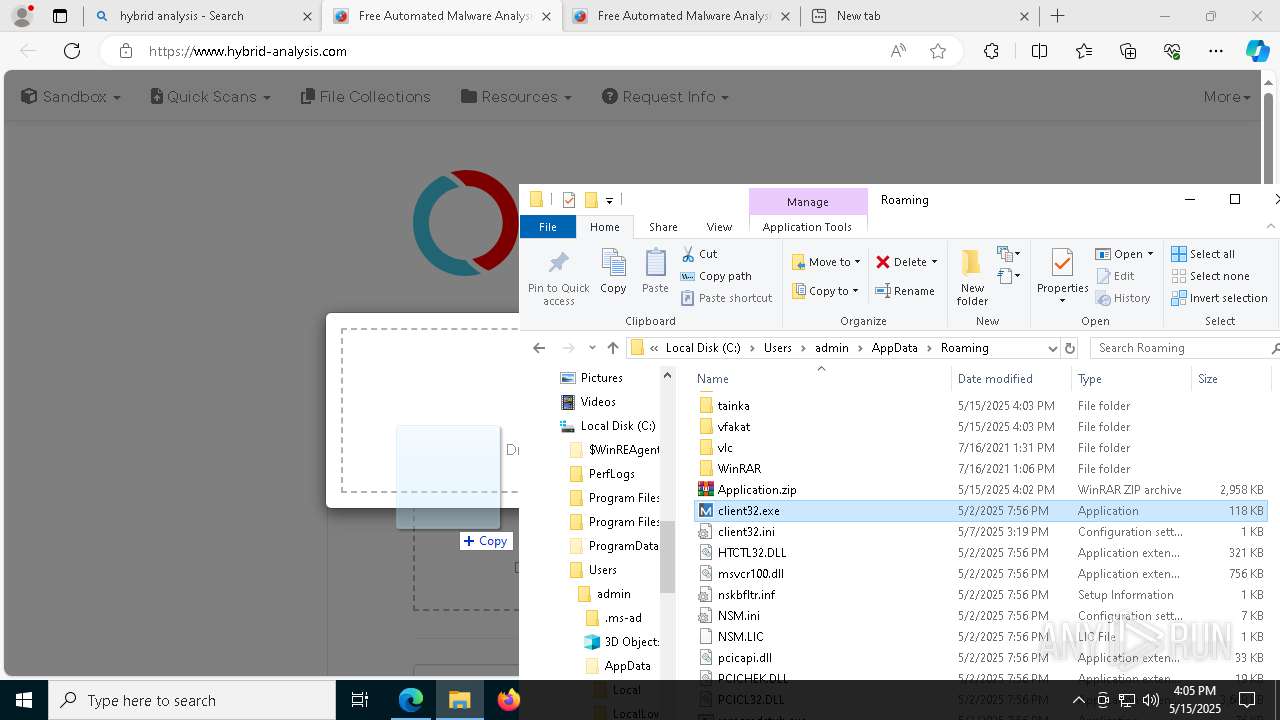Click the Edit button in Open group

[1115, 276]
